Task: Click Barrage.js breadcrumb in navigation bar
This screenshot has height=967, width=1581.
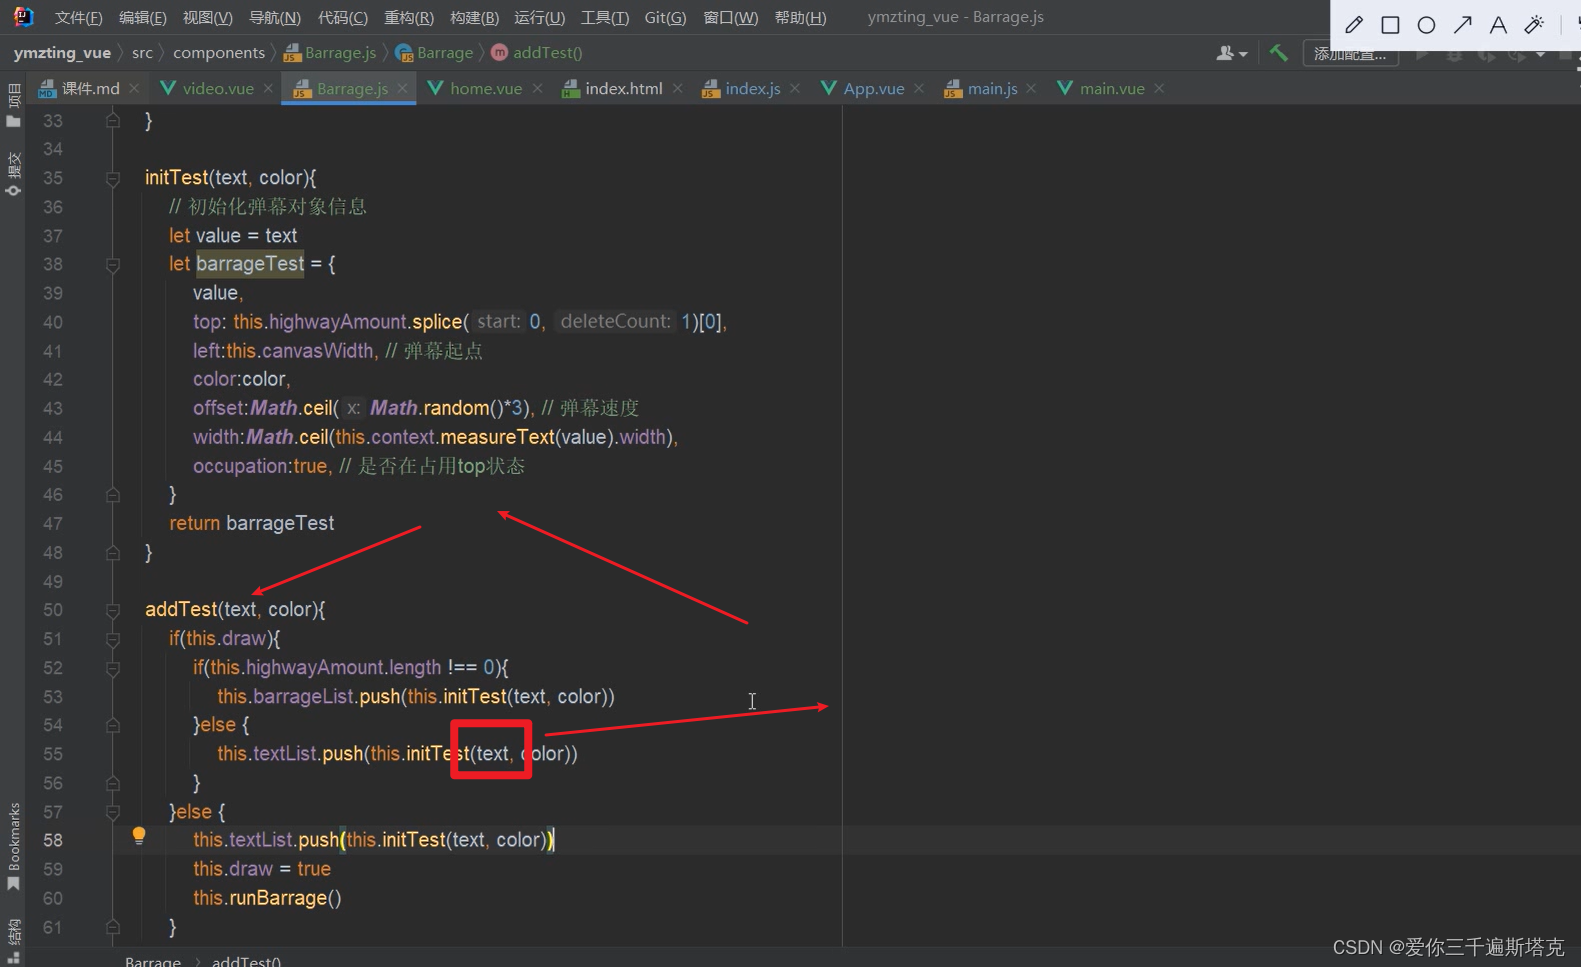Action: tap(331, 53)
